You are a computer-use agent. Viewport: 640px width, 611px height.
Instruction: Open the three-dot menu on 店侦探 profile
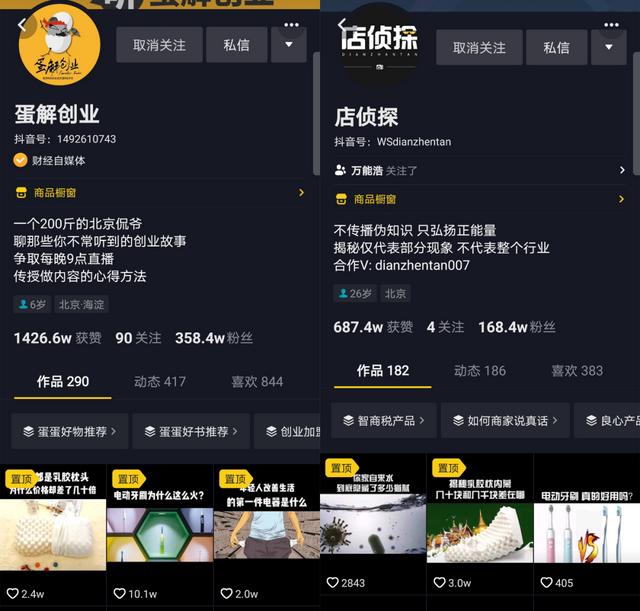pyautogui.click(x=611, y=25)
